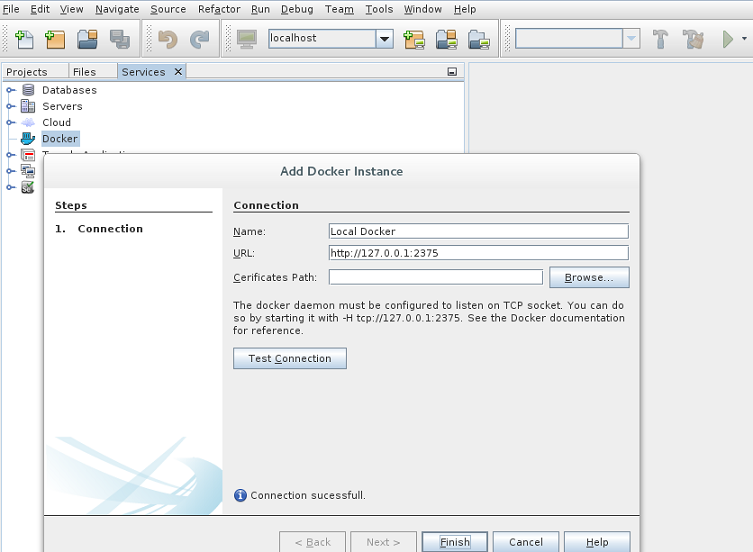Image resolution: width=753 pixels, height=552 pixels.
Task: Click the Test Connection button
Action: coord(290,358)
